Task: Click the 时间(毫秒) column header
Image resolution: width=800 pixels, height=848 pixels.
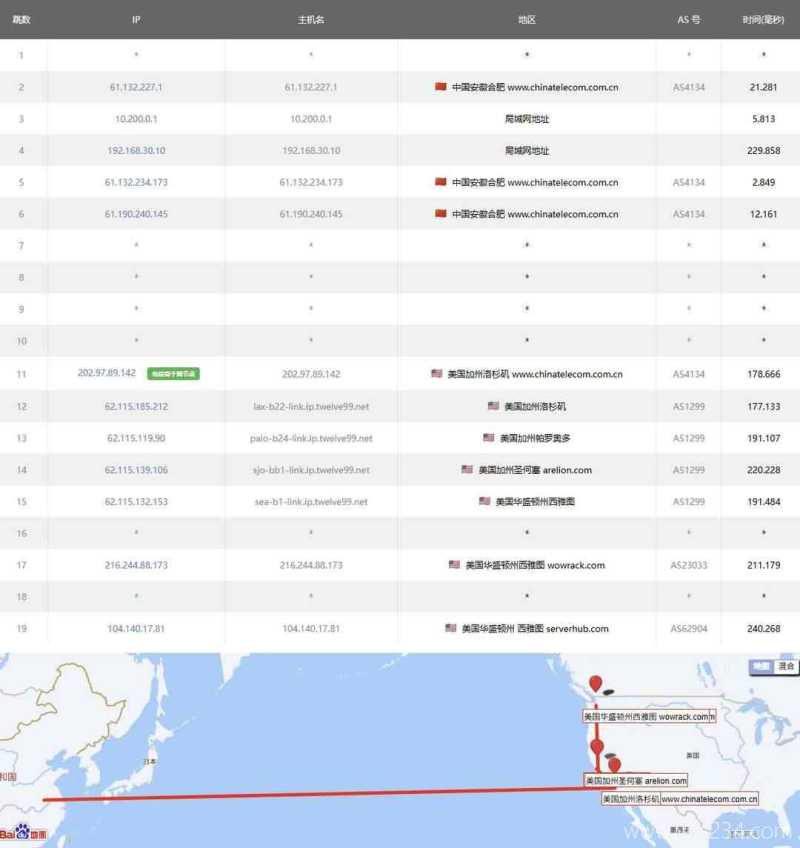Action: (764, 19)
